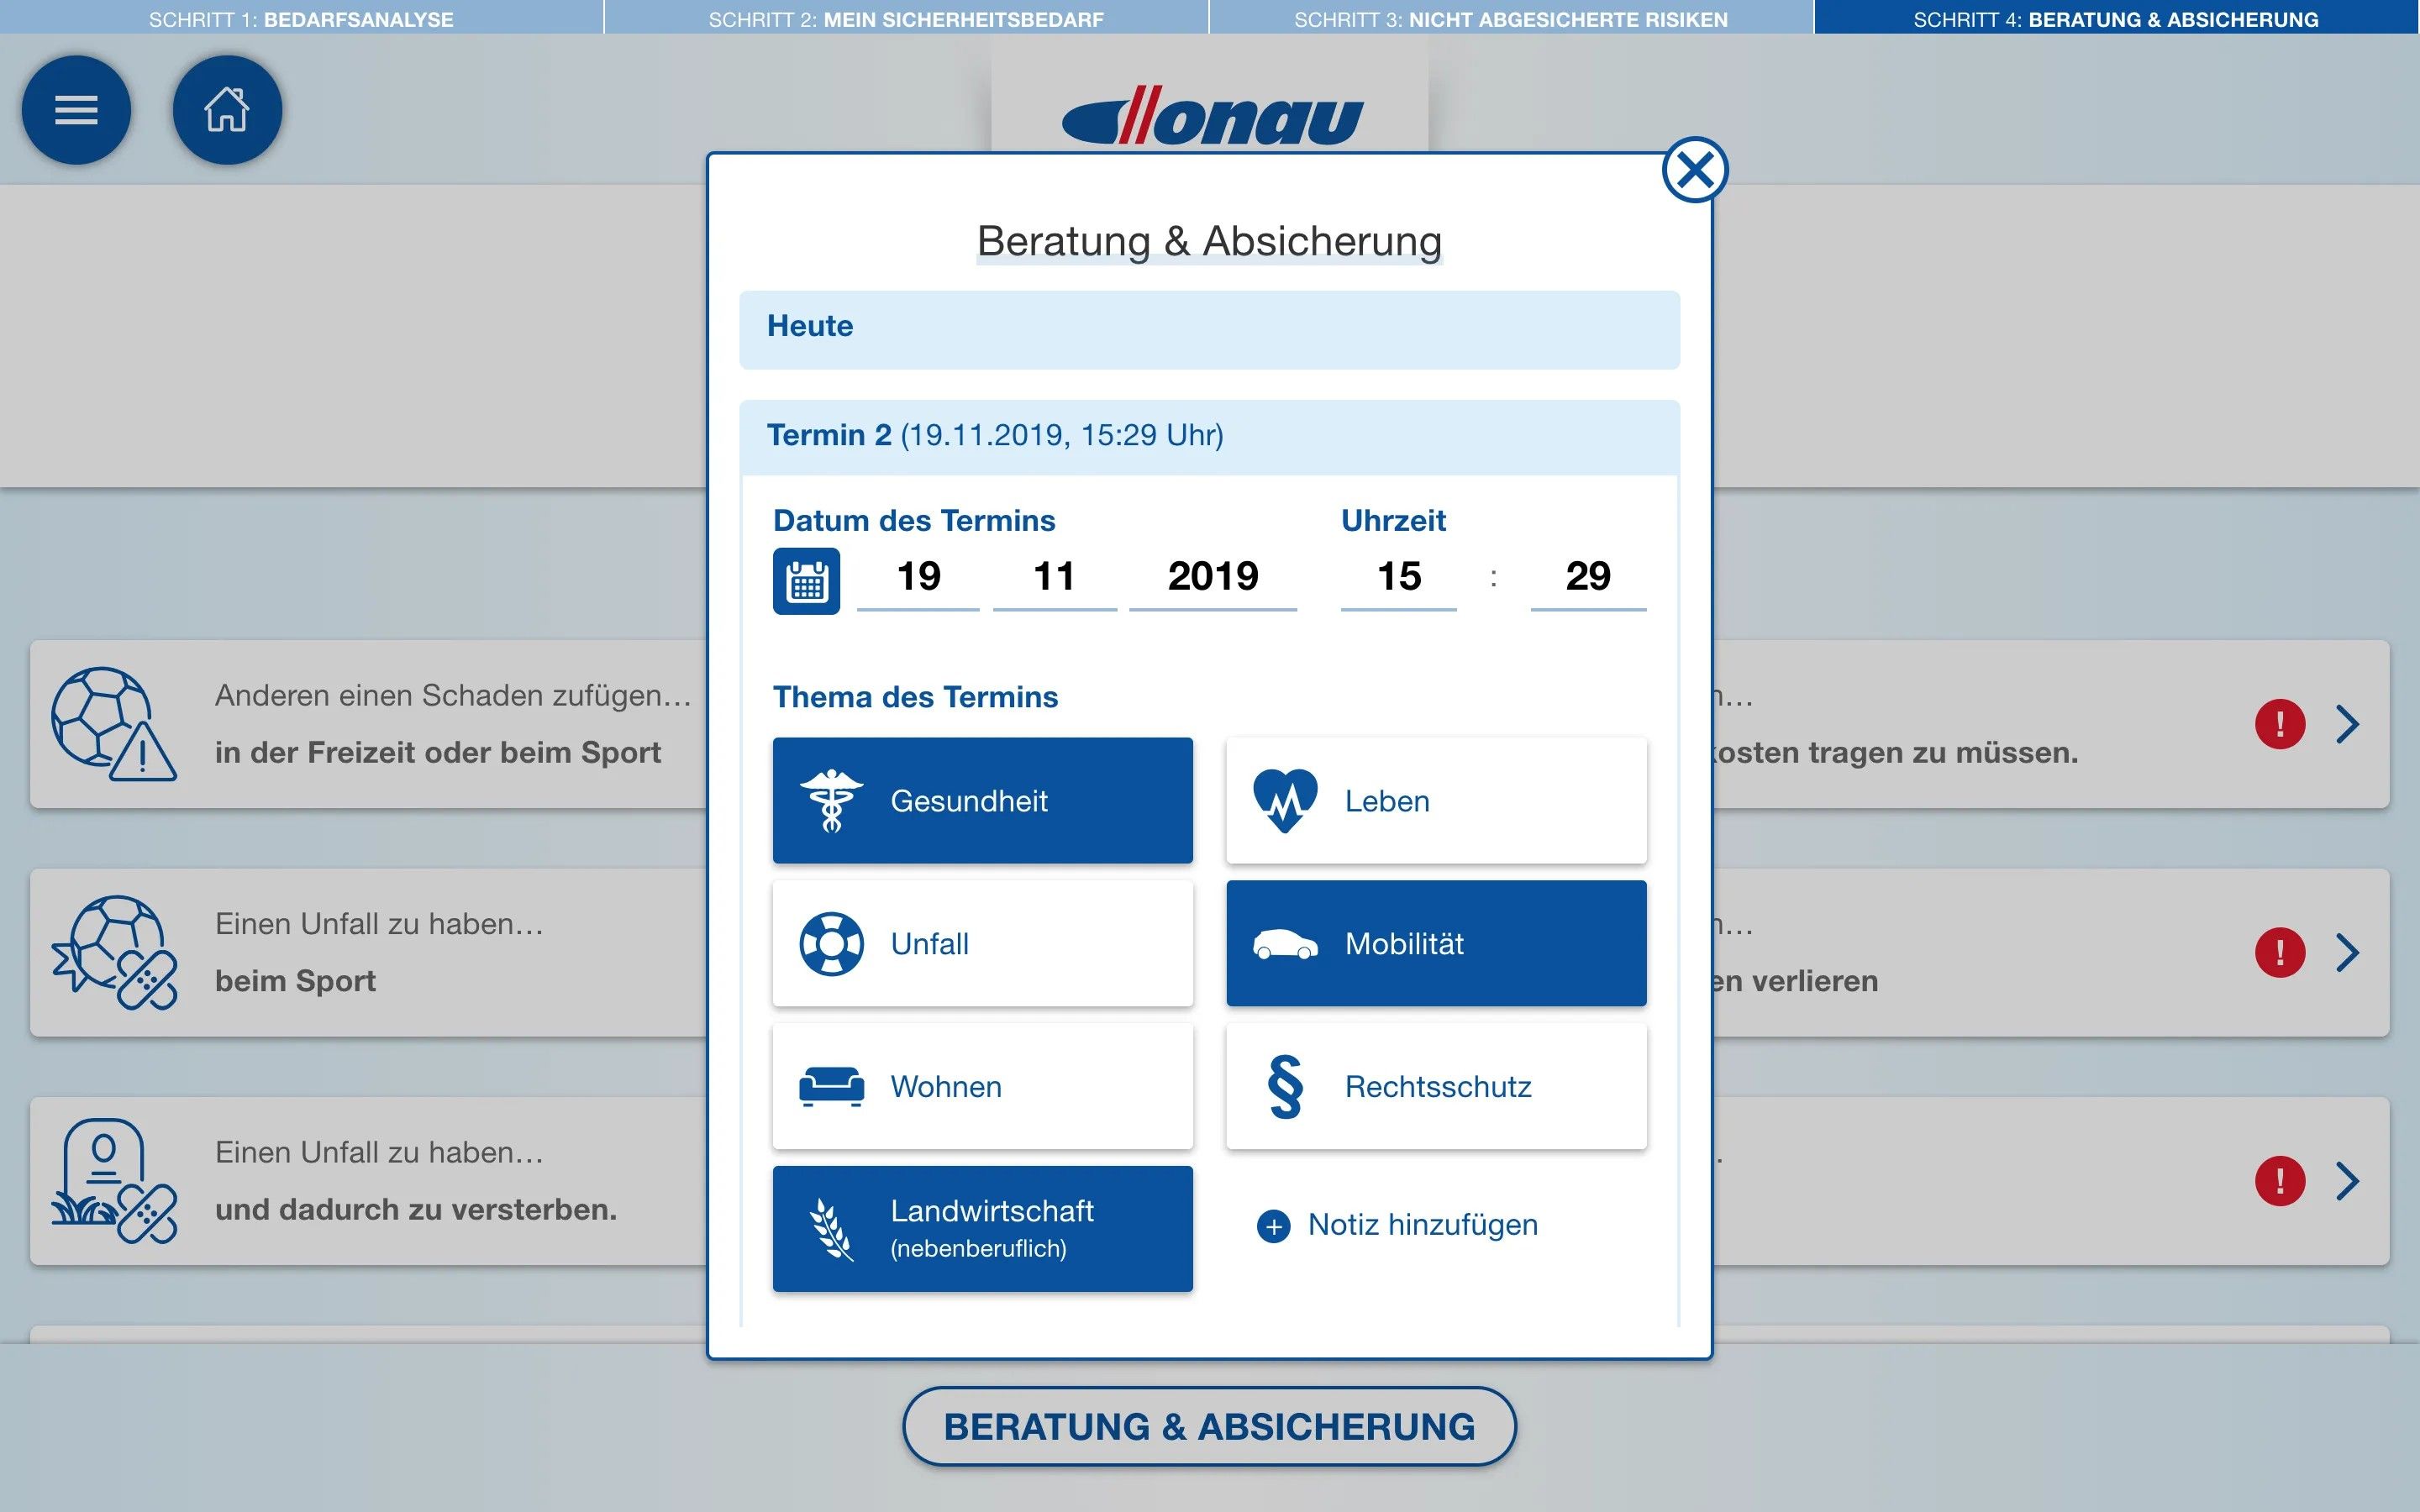Viewport: 2420px width, 1512px height.
Task: Click the plus icon for Notiz hinzufügen
Action: coord(1273,1226)
